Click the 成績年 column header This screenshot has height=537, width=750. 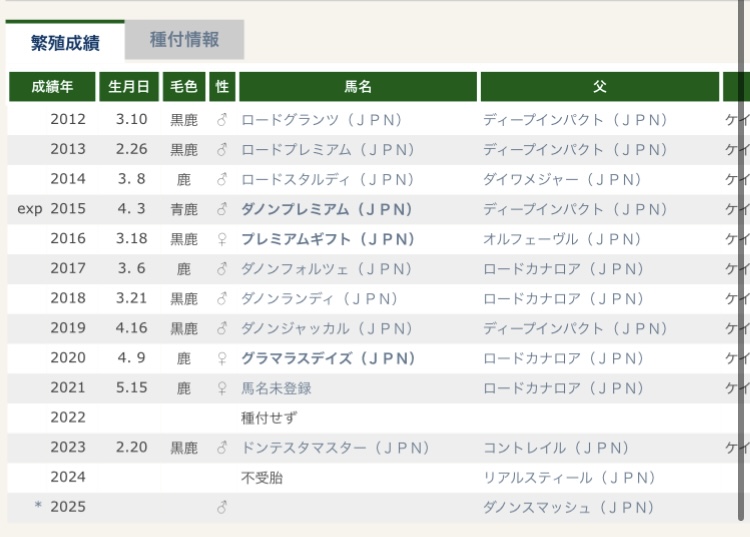(52, 87)
